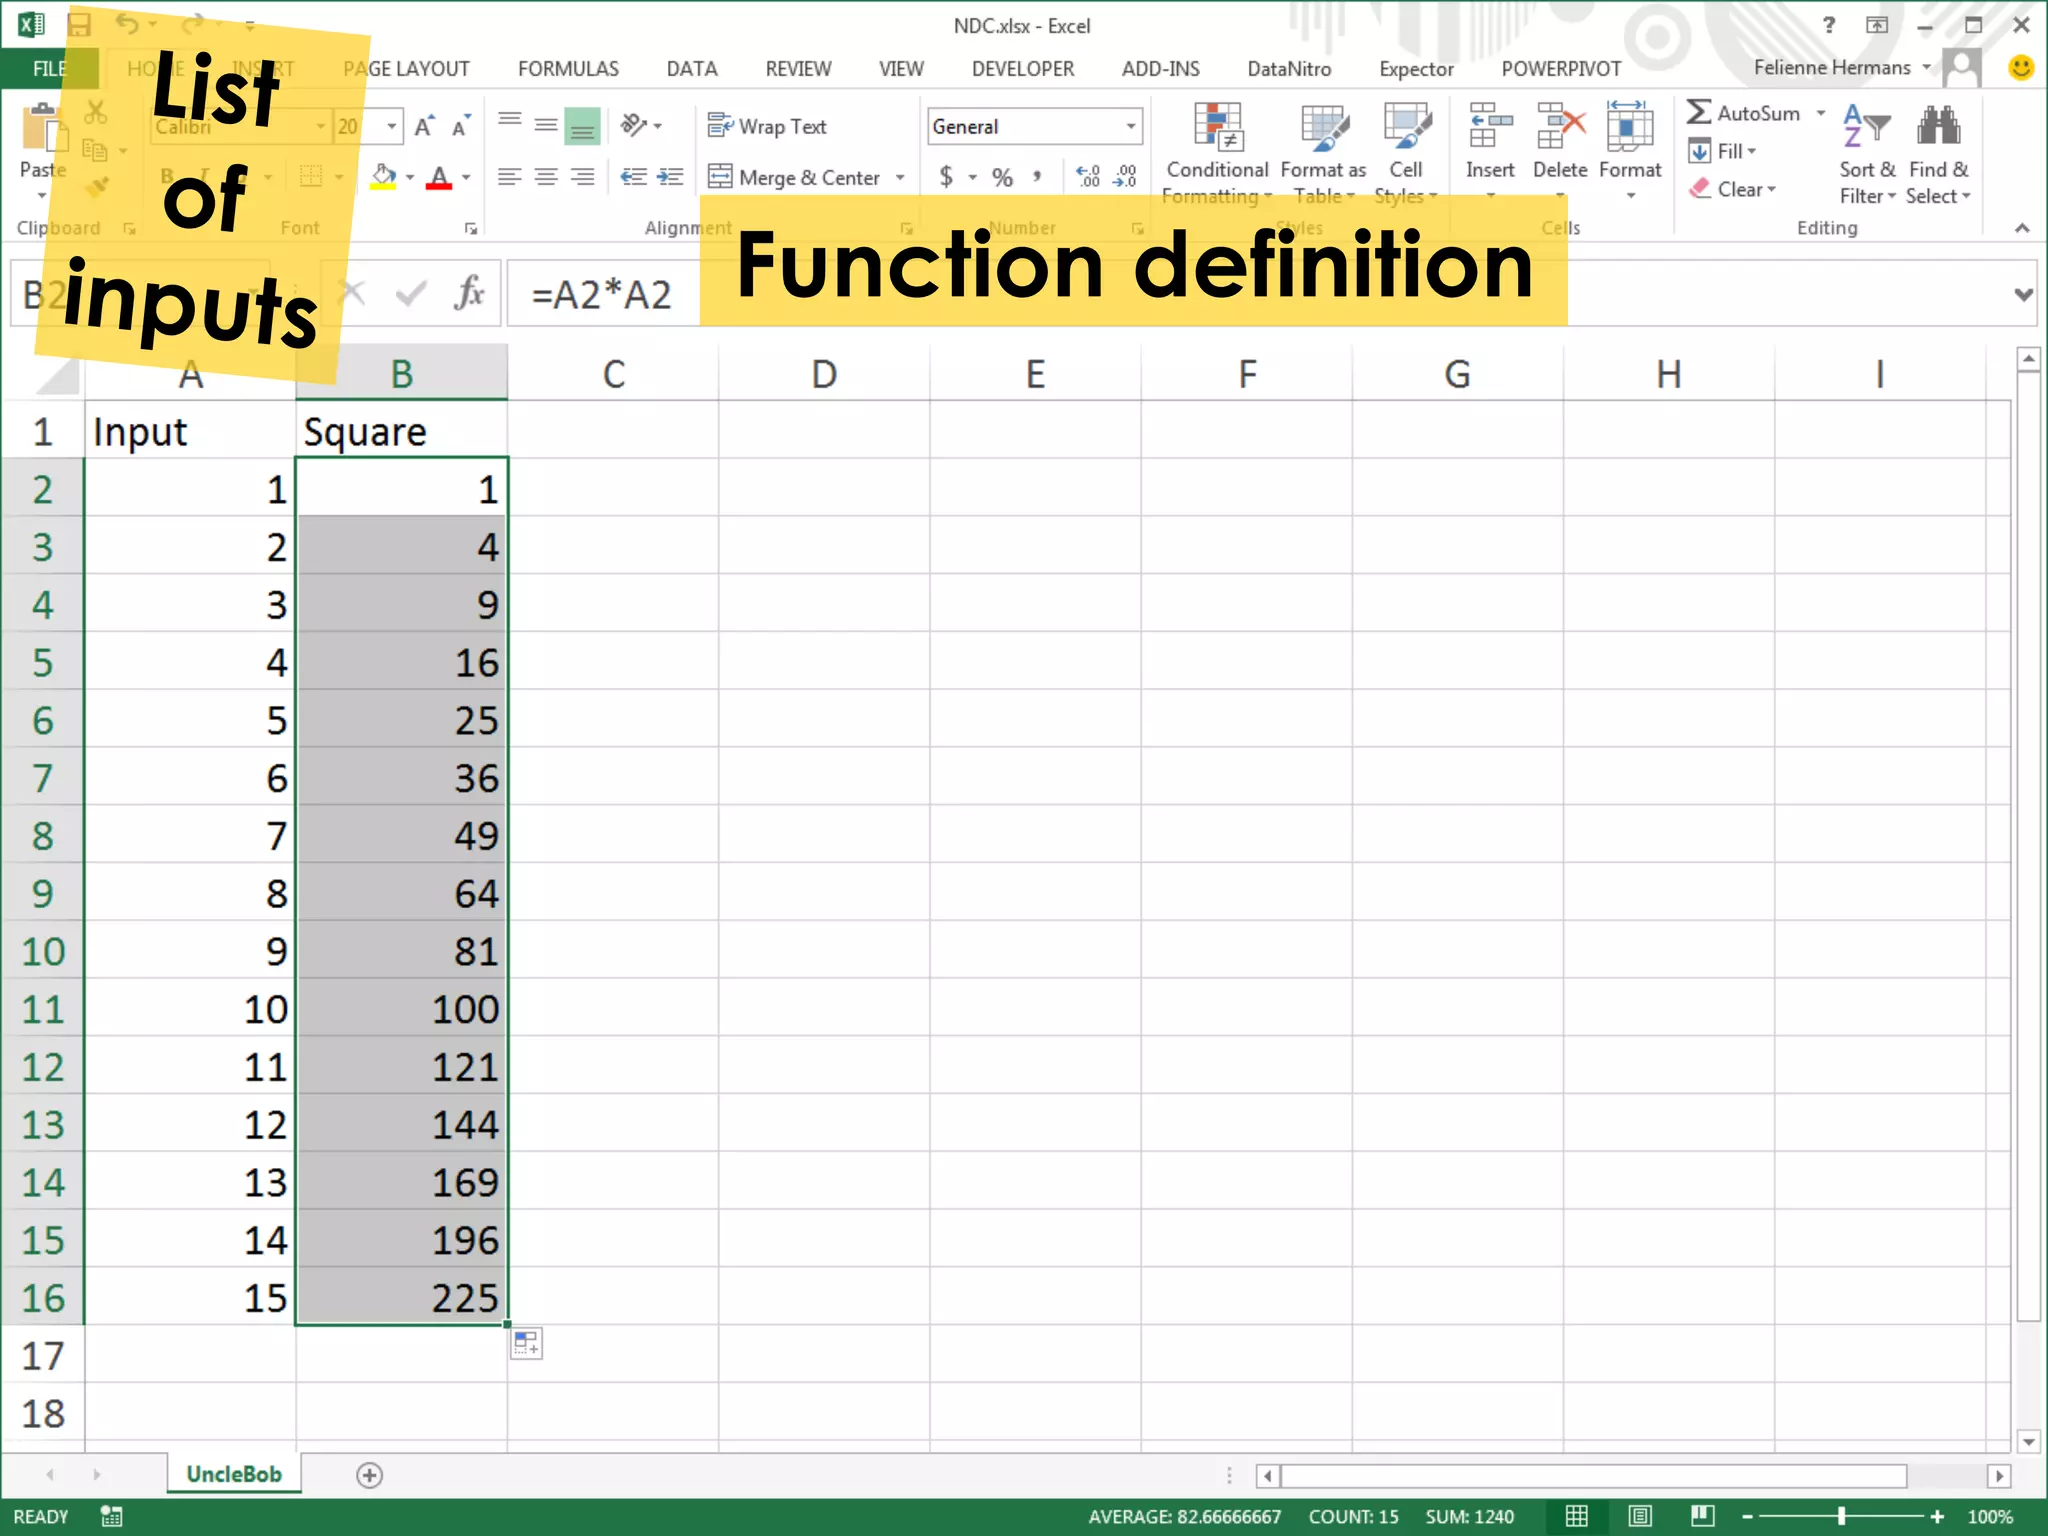The image size is (2048, 1536).
Task: Open Fill Color dropdown arrow
Action: point(409,178)
